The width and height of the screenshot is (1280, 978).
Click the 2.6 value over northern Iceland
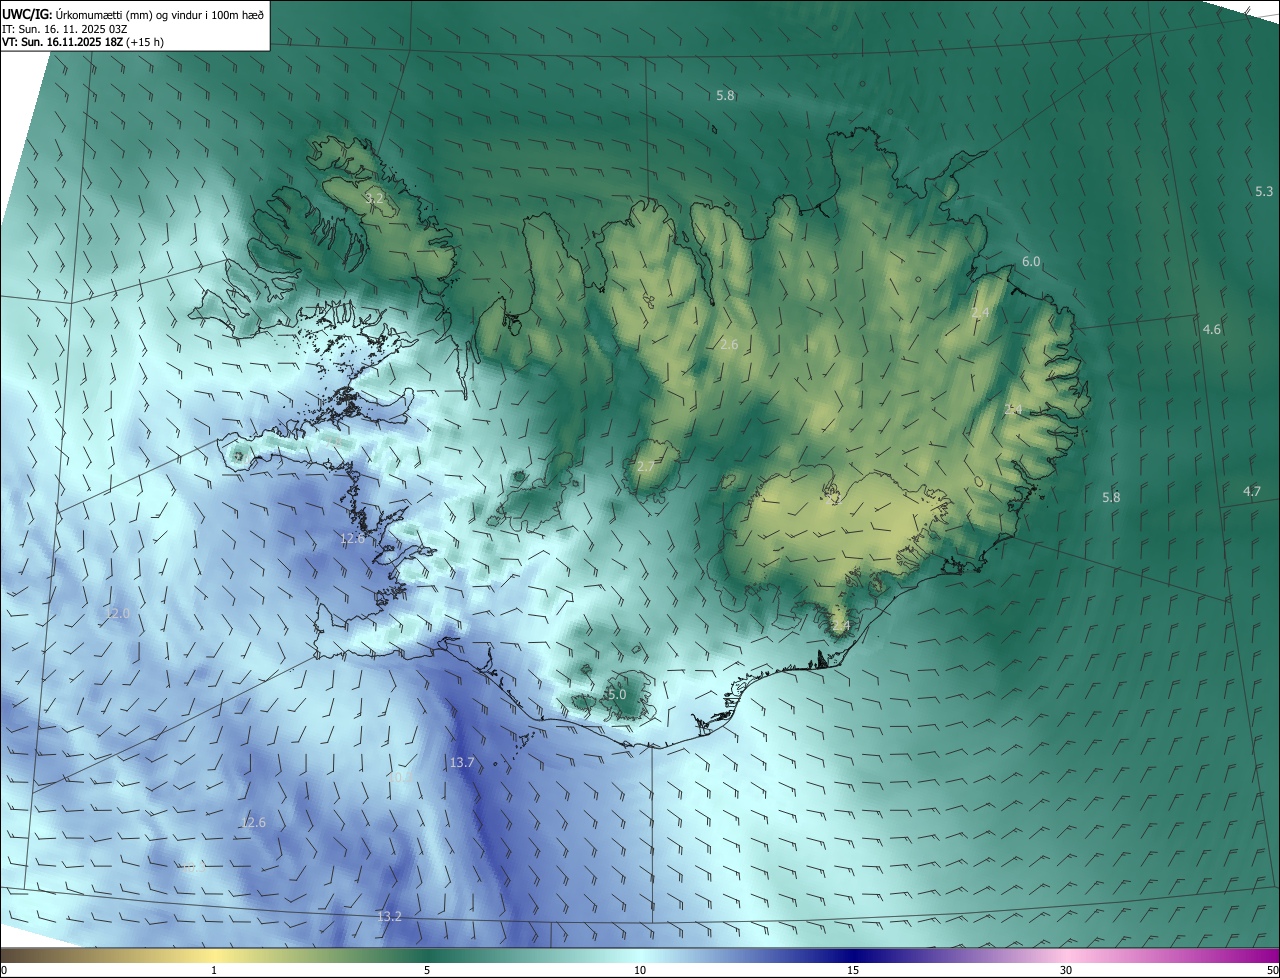tap(728, 344)
